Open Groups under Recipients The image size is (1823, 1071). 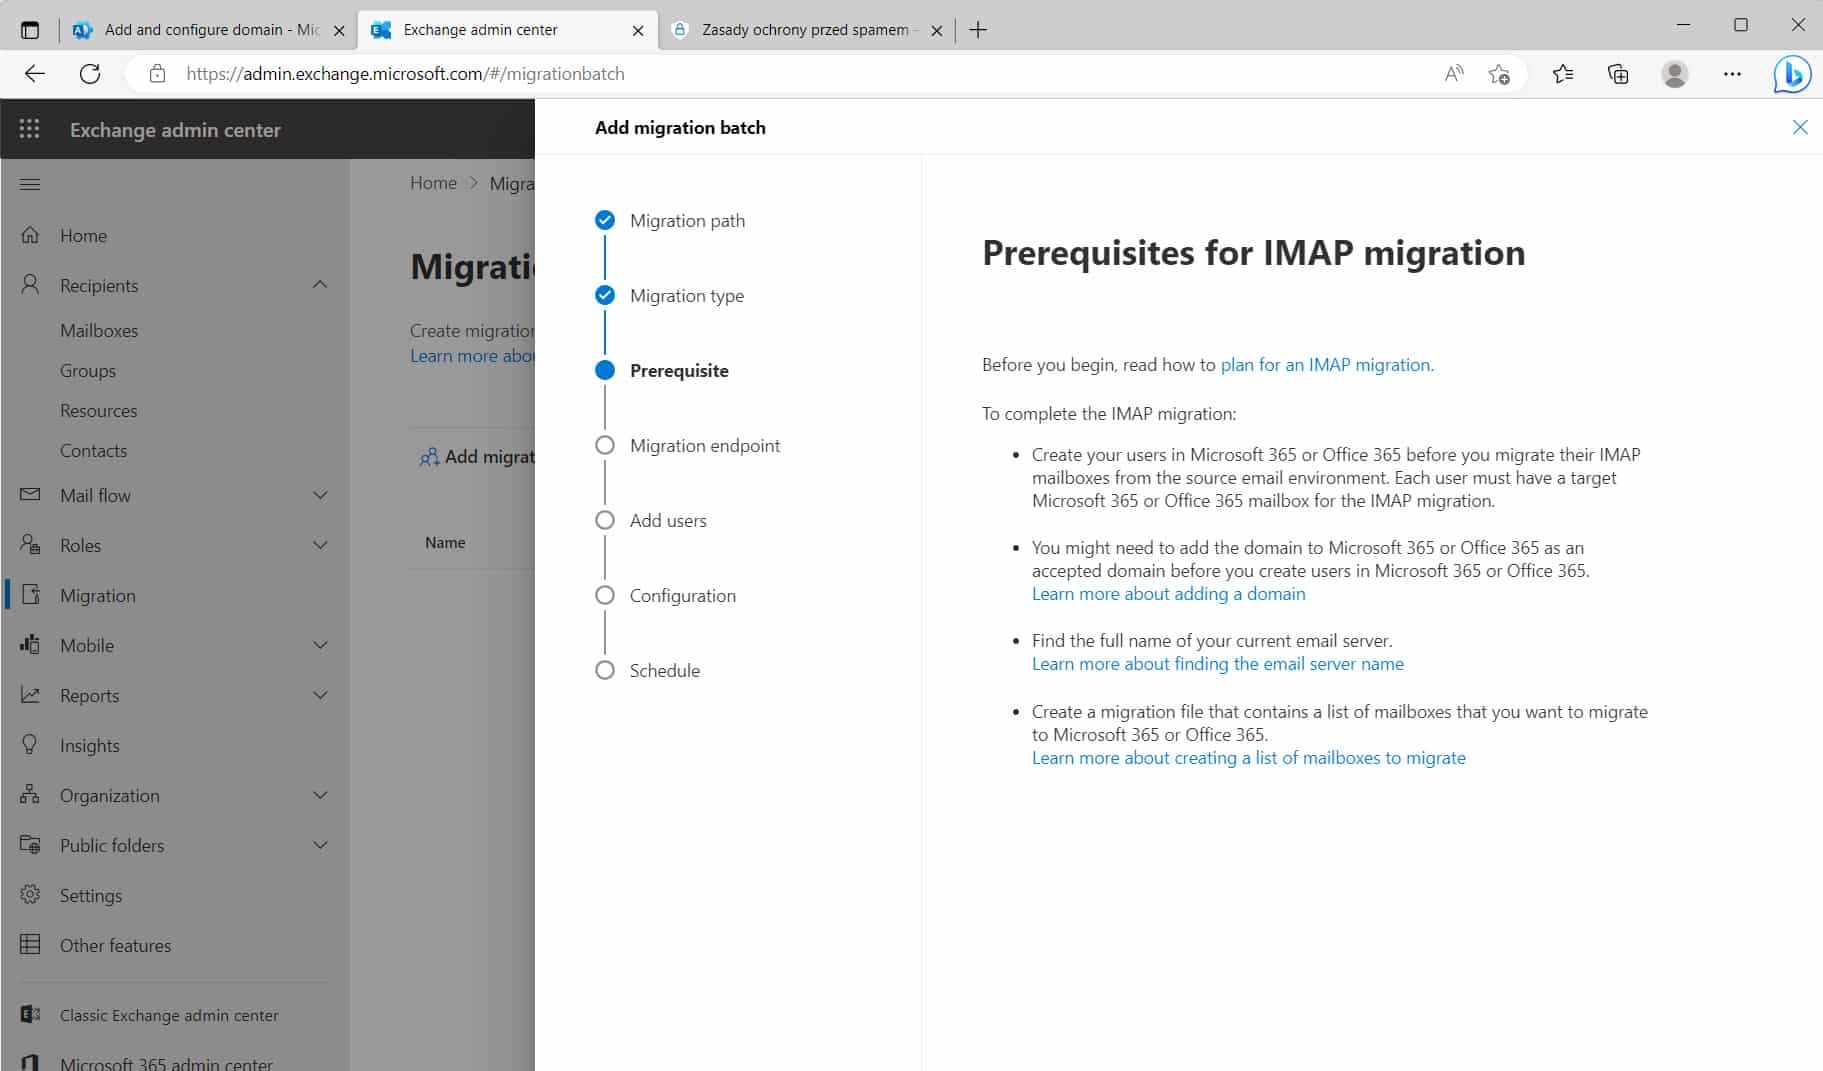[x=88, y=370]
